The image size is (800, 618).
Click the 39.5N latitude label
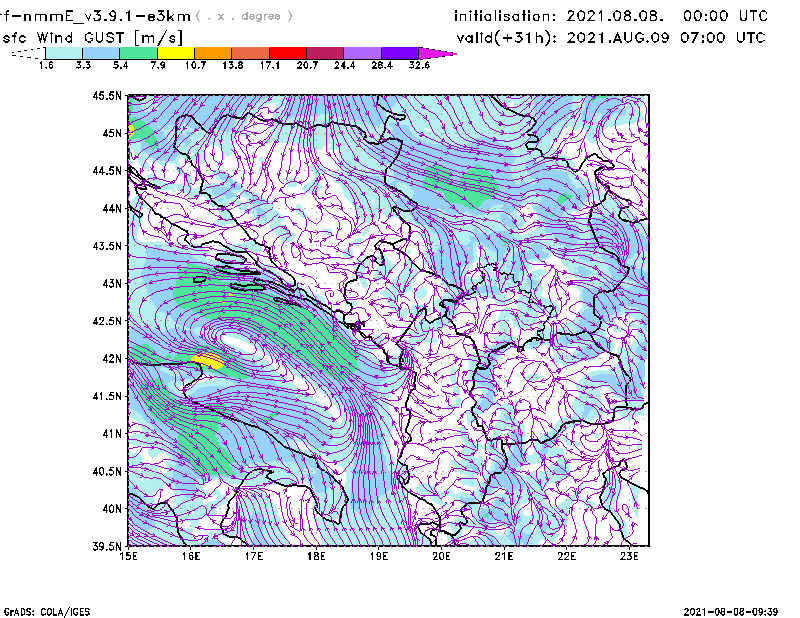click(x=107, y=547)
